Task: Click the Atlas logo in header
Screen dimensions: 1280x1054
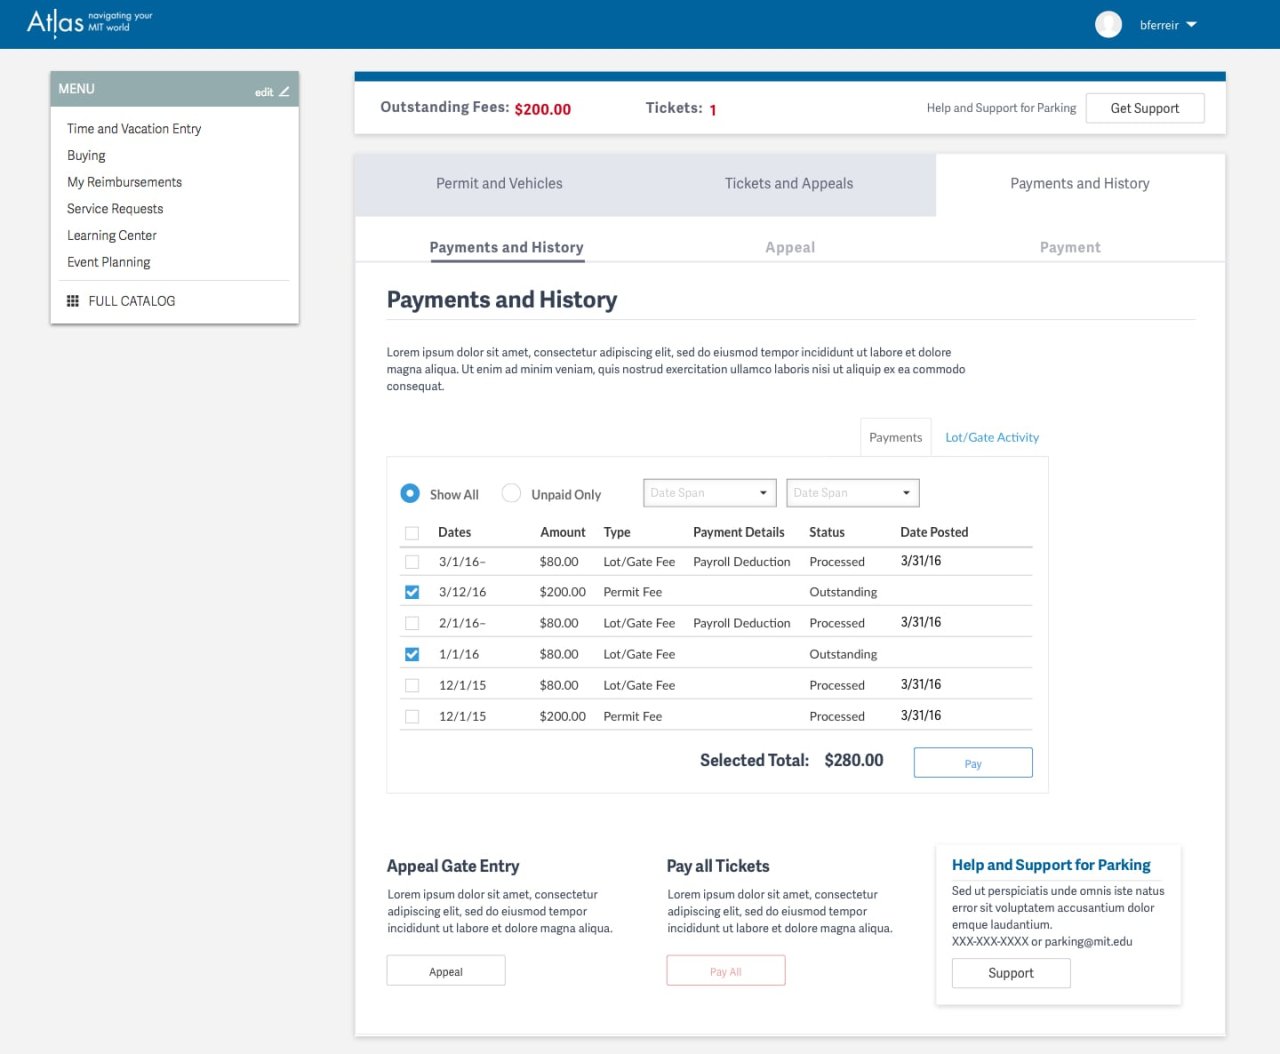Action: coord(89,22)
